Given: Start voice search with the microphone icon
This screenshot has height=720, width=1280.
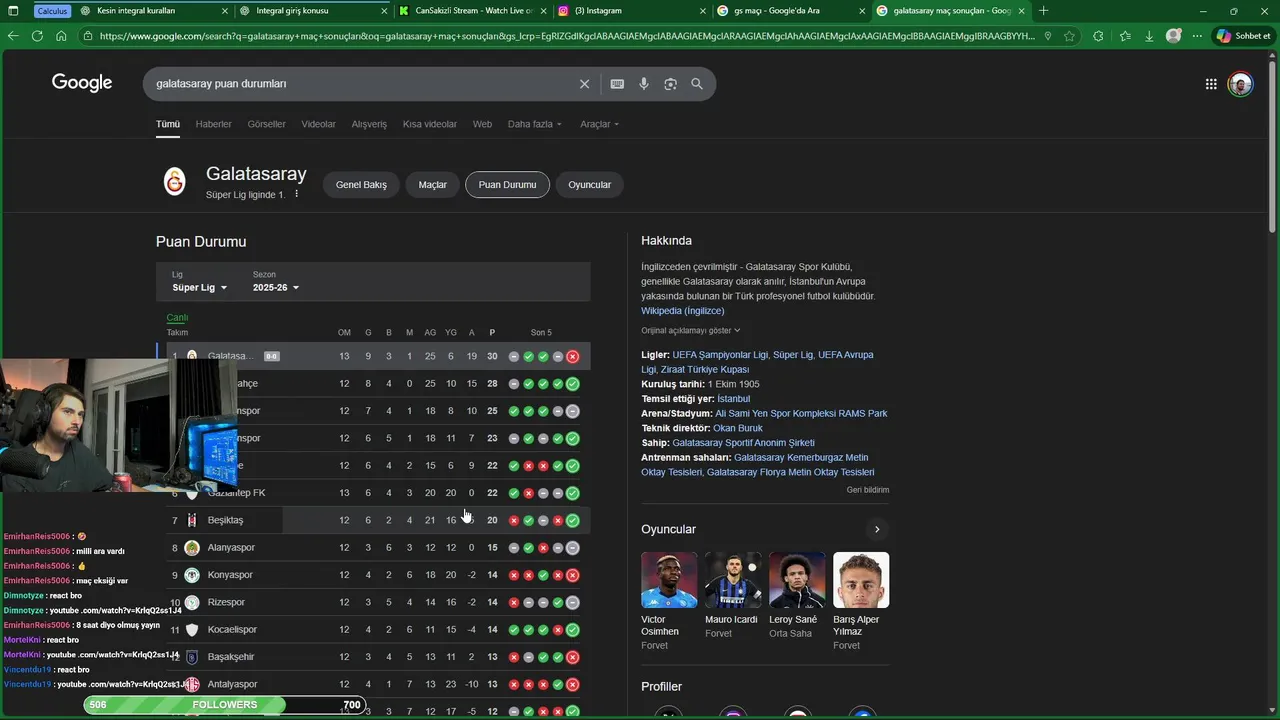Looking at the screenshot, I should tap(644, 84).
